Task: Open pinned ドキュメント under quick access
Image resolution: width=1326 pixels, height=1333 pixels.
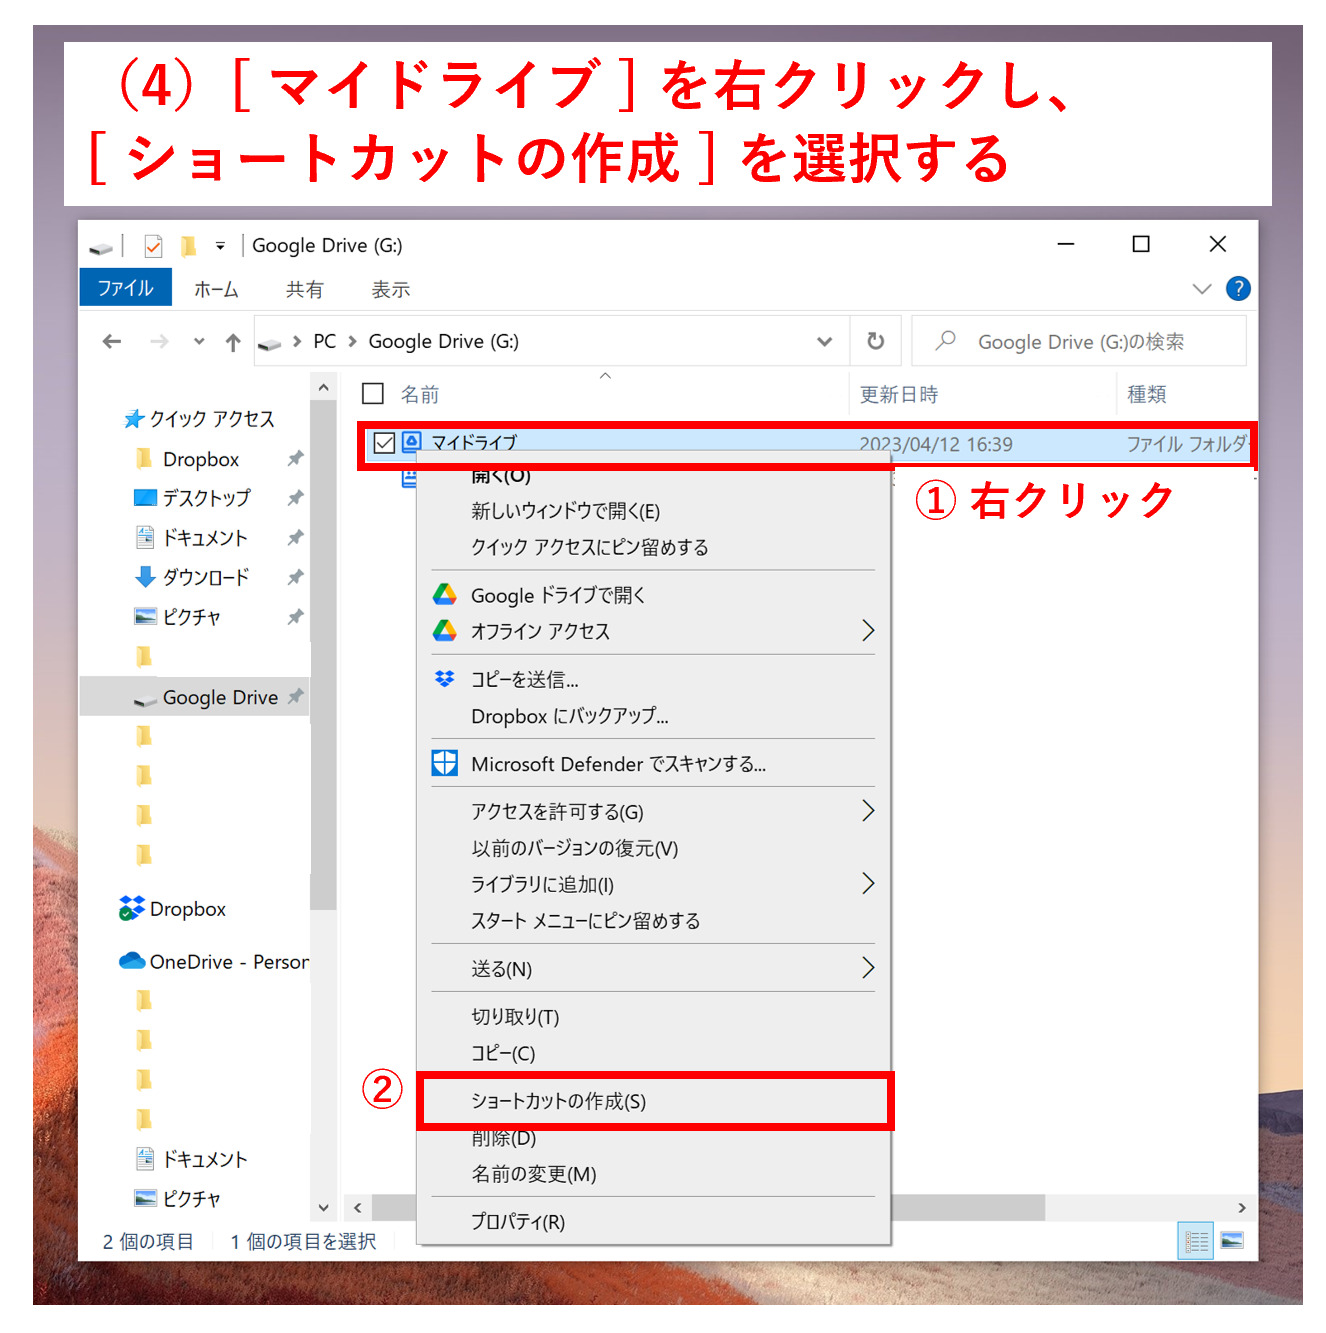Action: pos(191,538)
